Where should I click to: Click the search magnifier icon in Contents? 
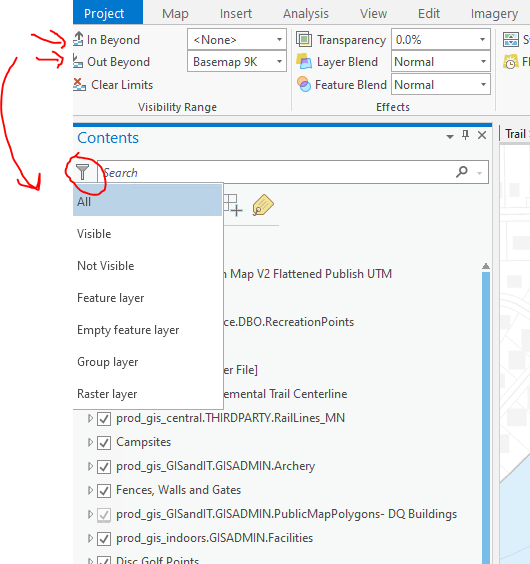coord(462,172)
